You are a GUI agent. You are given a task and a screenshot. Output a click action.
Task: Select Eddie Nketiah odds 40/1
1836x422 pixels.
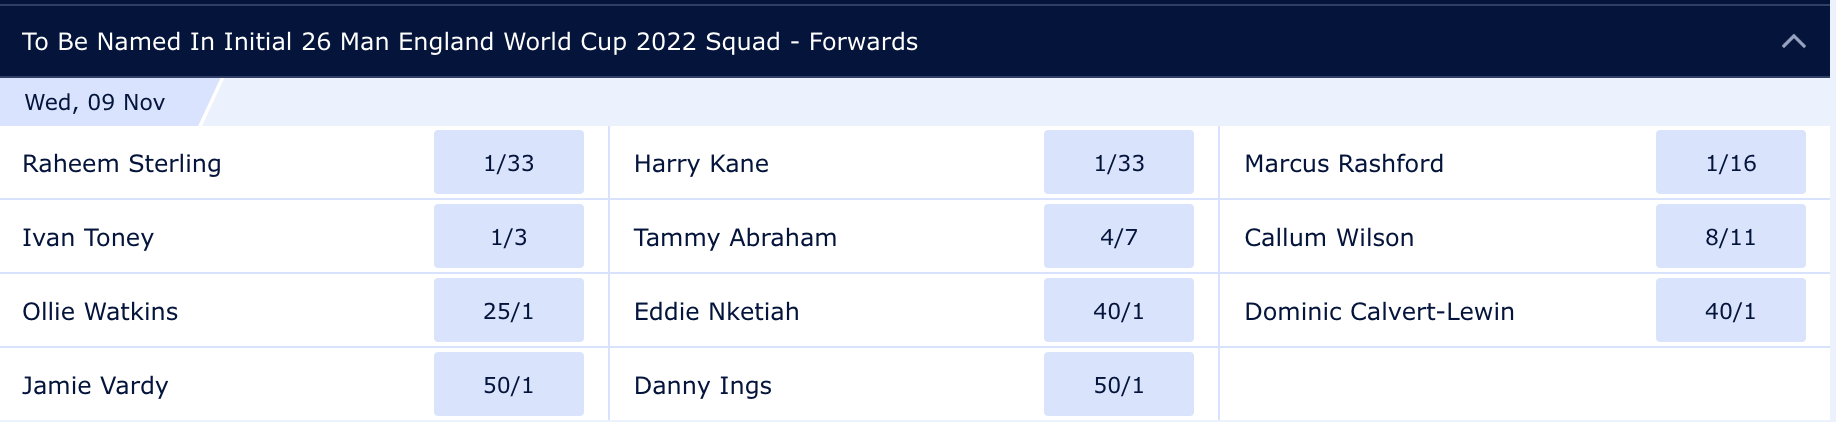[x=1119, y=311]
